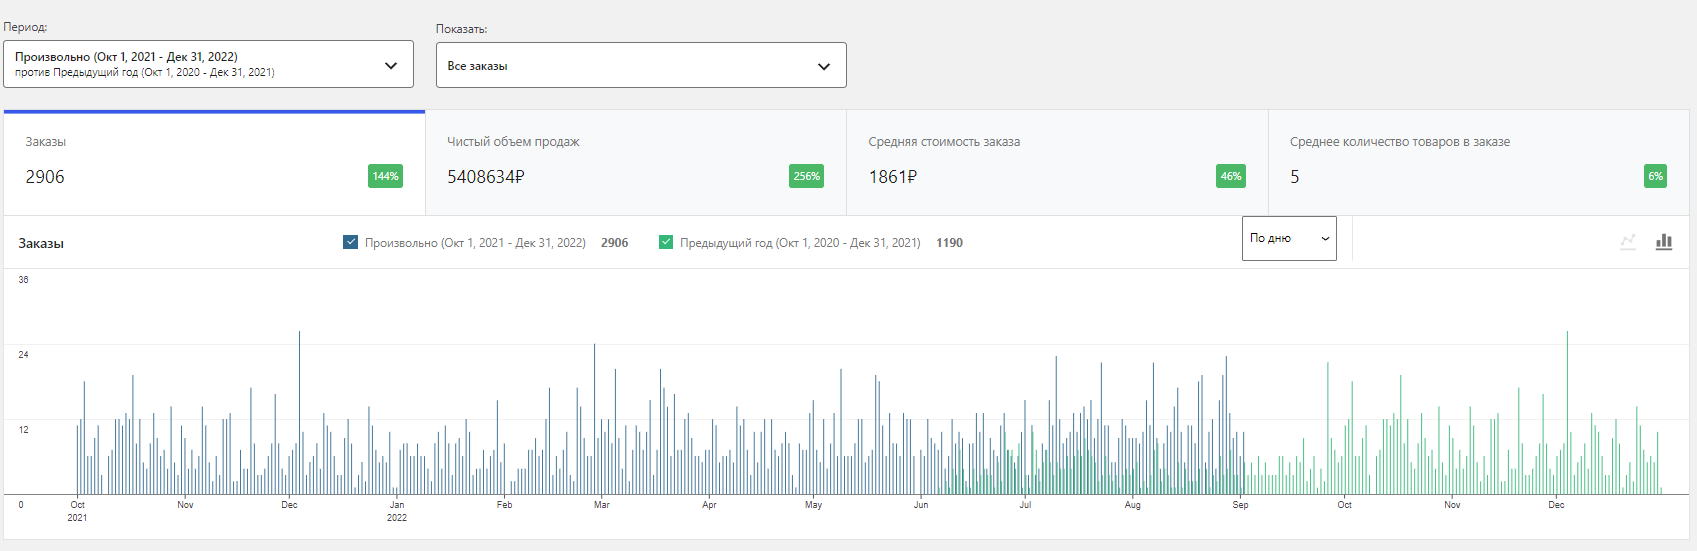Uncheck the Произвольно (Окт 1, 2021 - Дек 31, 2022) series
Screen dimensions: 1697x551
click(x=350, y=242)
